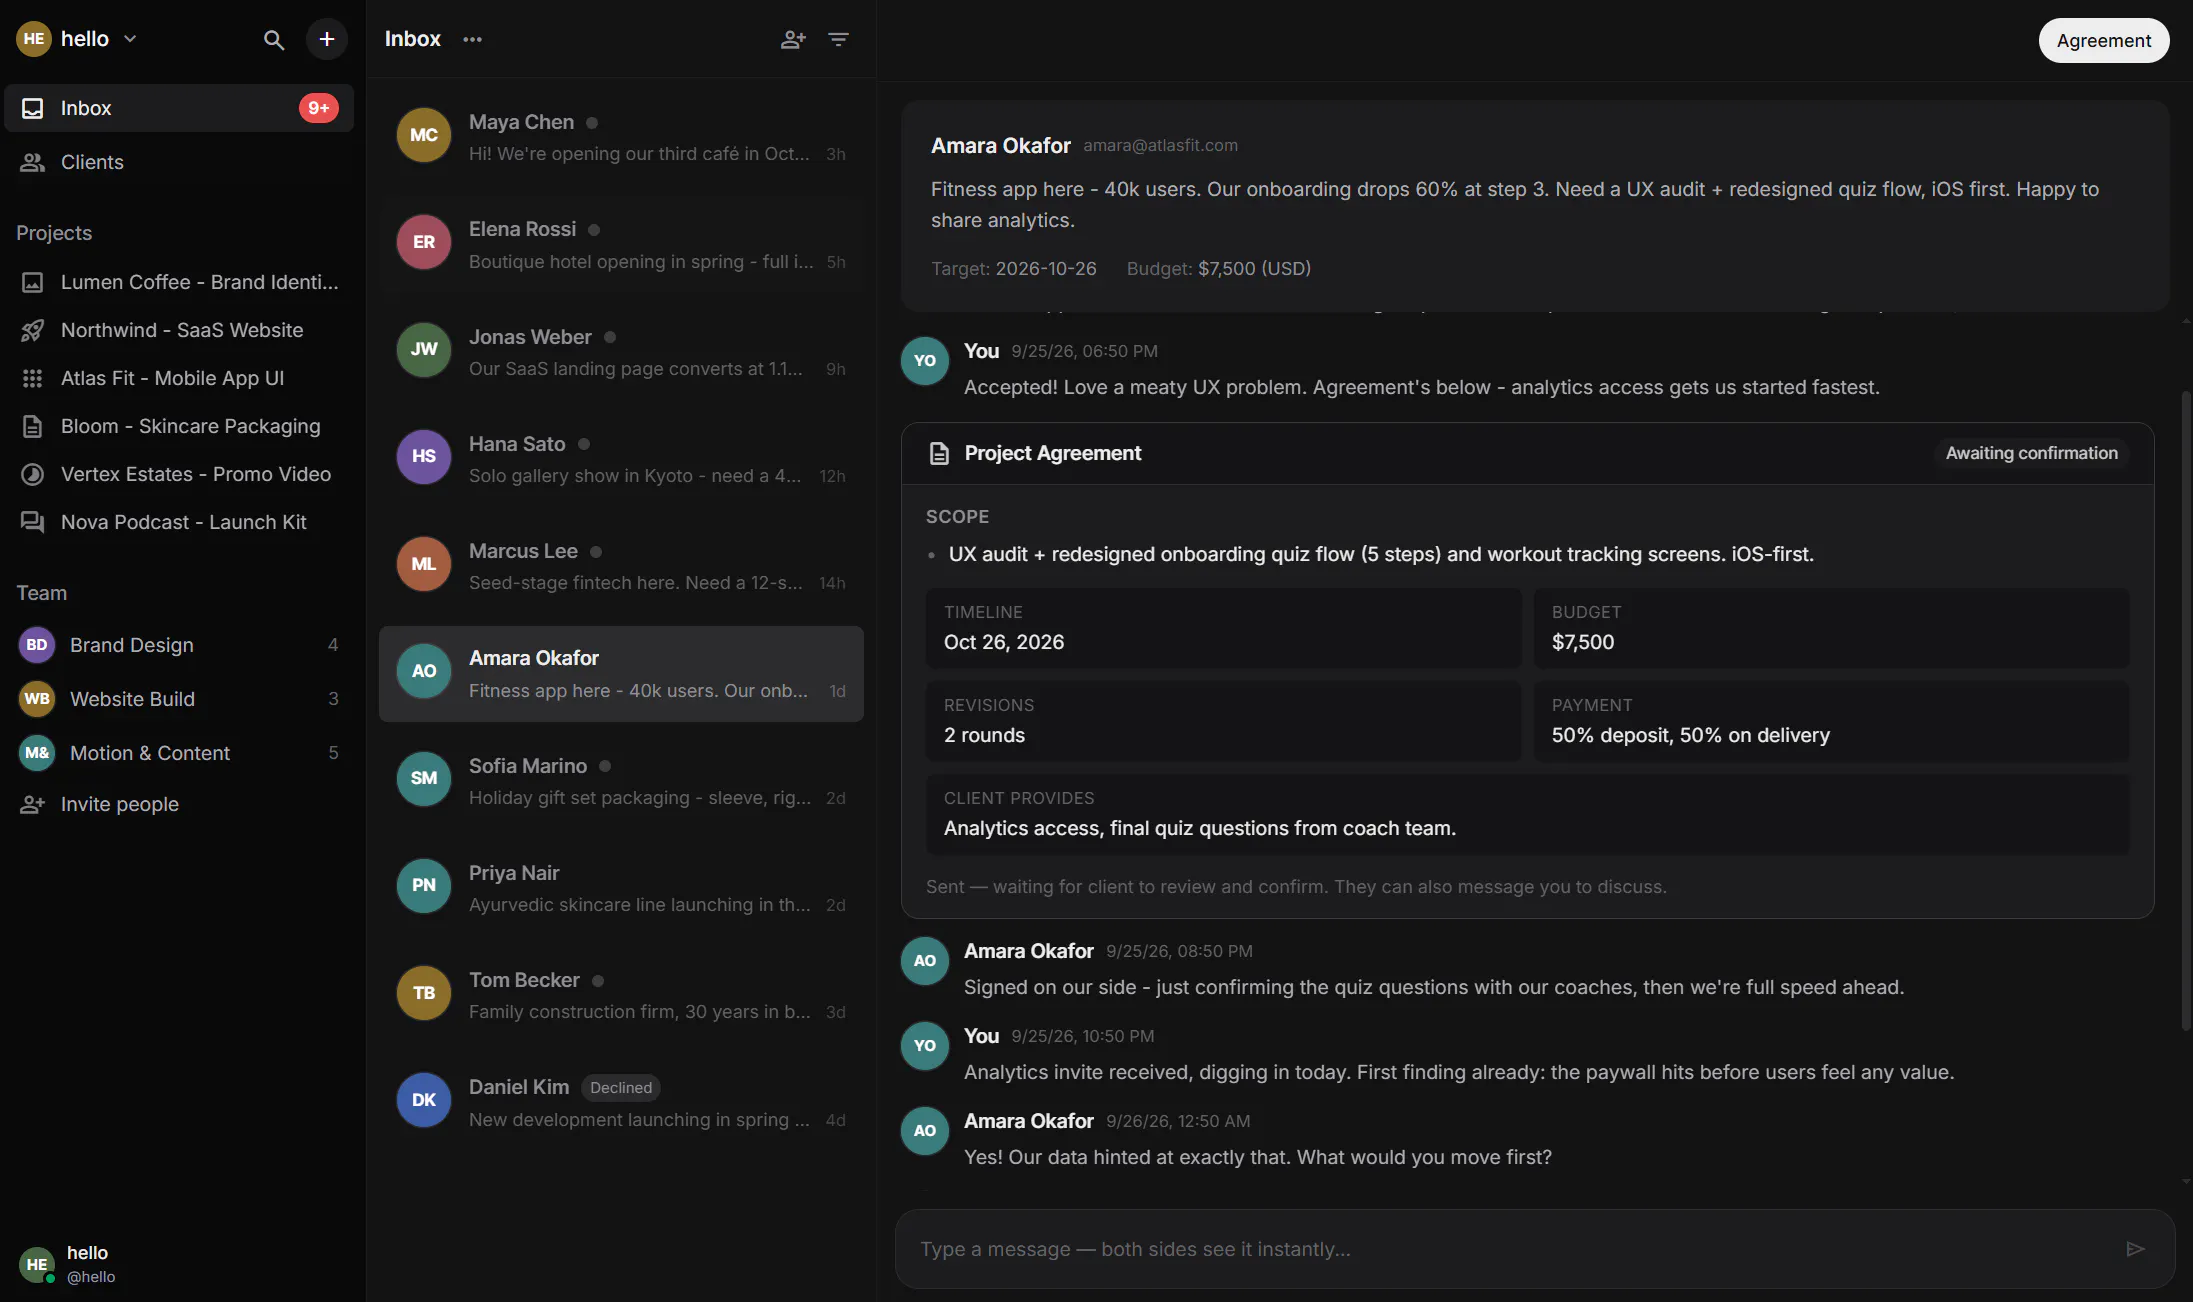Image resolution: width=2193 pixels, height=1302 pixels.
Task: Click the Invite people add-person icon
Action: click(33, 804)
